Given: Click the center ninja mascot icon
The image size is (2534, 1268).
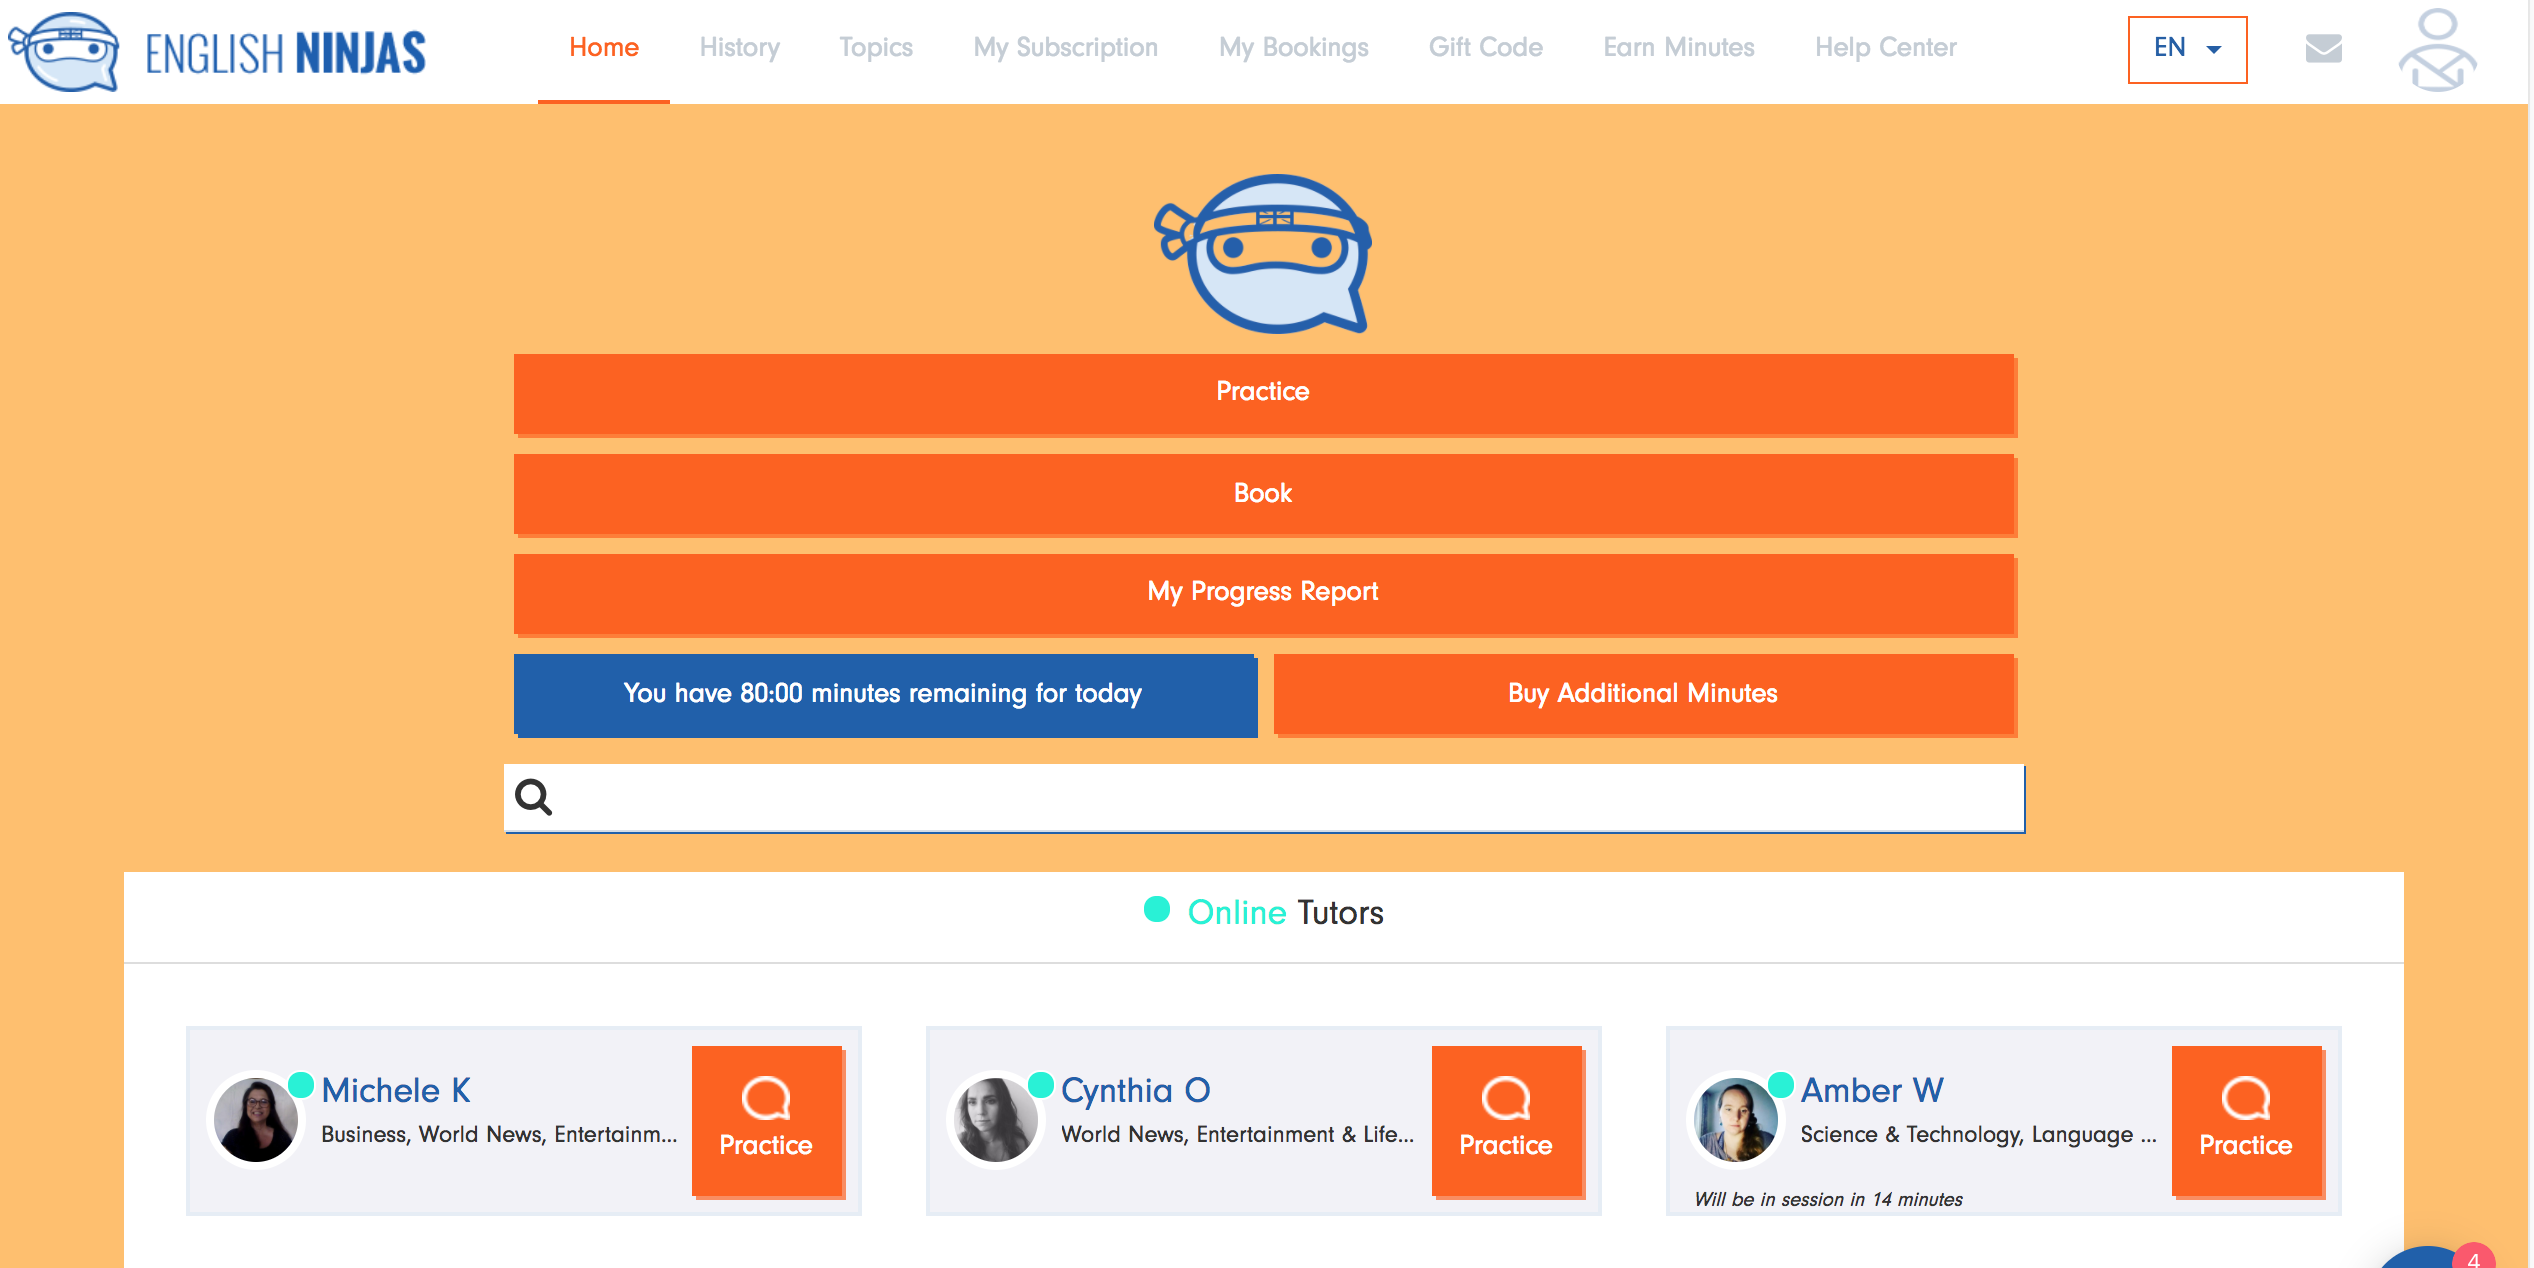Looking at the screenshot, I should pos(1264,254).
